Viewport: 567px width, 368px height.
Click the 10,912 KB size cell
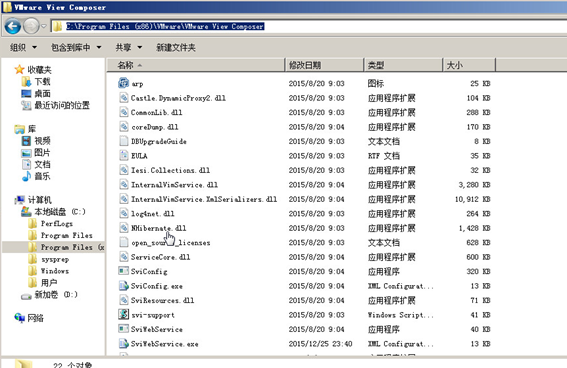(473, 199)
